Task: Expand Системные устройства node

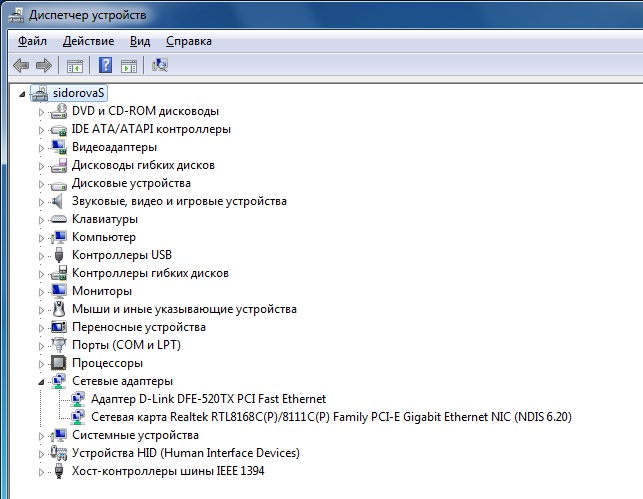Action: (41, 436)
